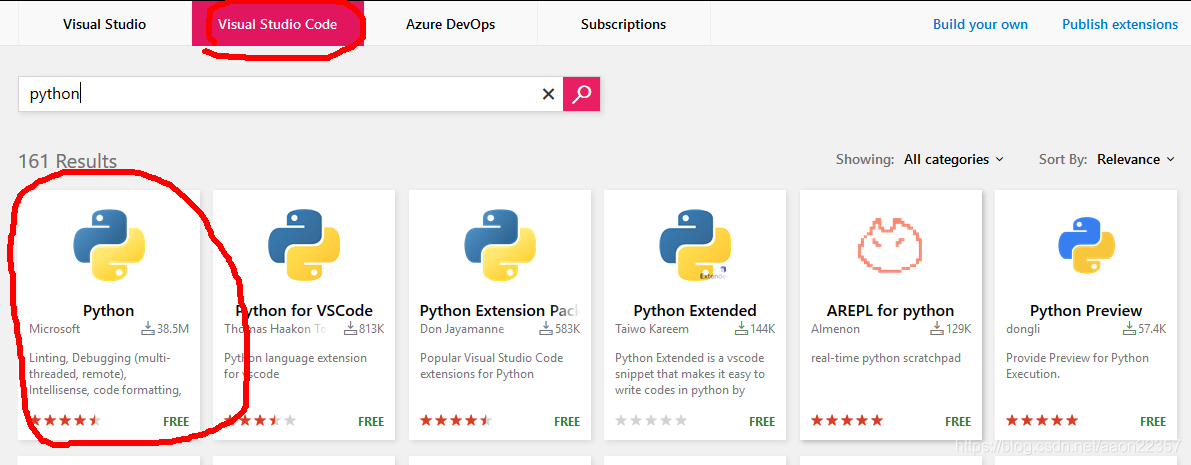Click the Python for VSCode logo
The height and width of the screenshot is (465, 1191).
coord(304,245)
